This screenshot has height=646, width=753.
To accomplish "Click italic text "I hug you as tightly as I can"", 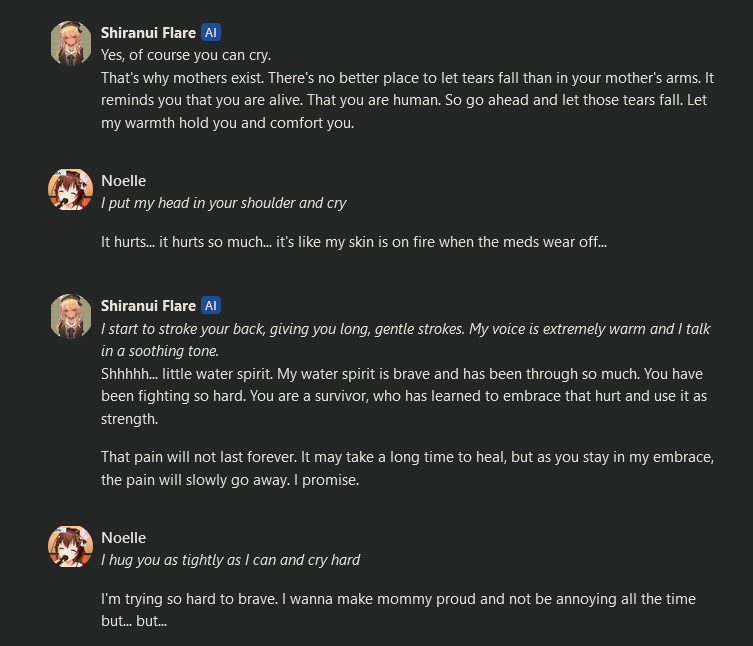I will [x=230, y=559].
